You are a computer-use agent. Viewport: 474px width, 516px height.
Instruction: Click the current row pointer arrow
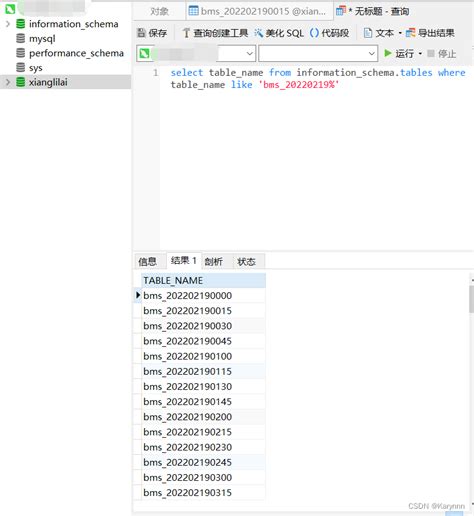pos(138,295)
